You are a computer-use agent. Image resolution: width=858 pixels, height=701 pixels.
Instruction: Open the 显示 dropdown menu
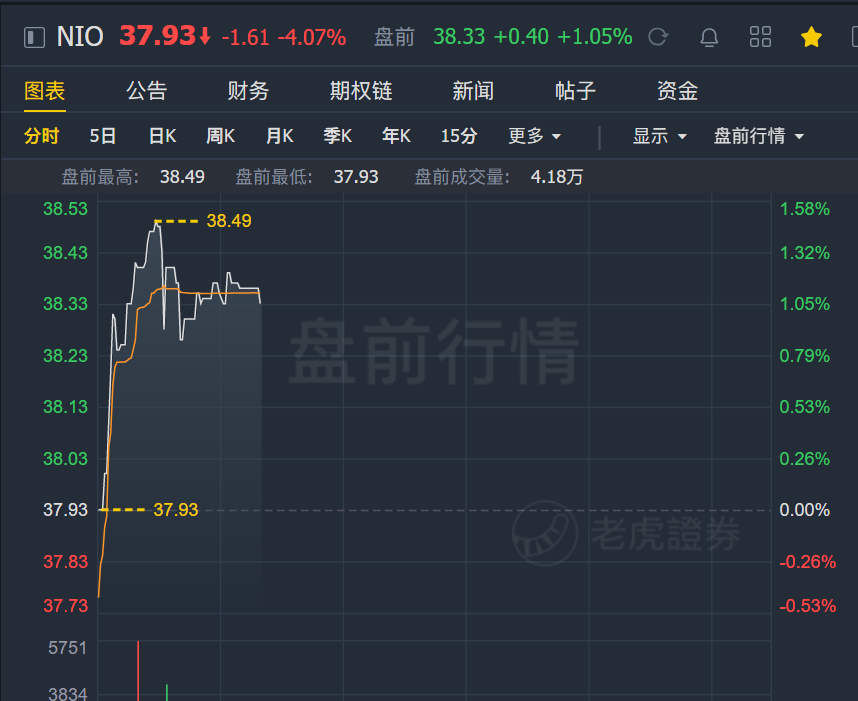(x=659, y=136)
